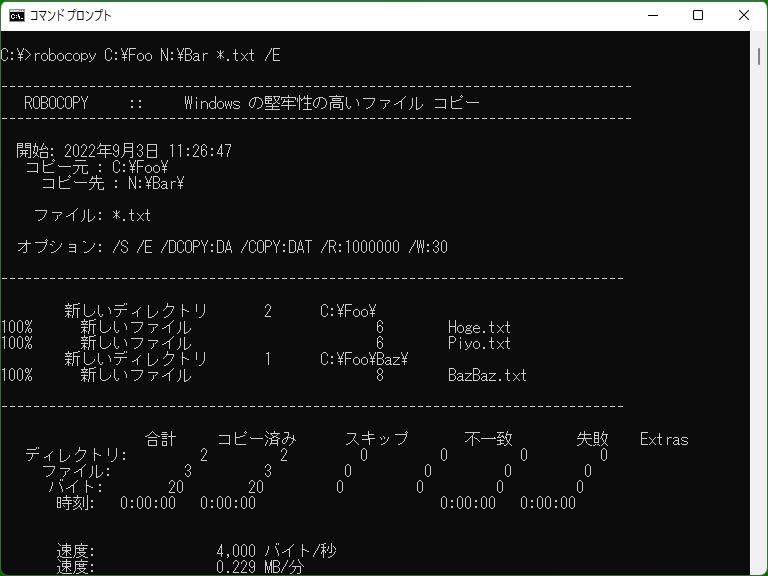The width and height of the screenshot is (768, 576).
Task: Click the ROBOCOPY header word
Action: pyautogui.click(x=56, y=103)
